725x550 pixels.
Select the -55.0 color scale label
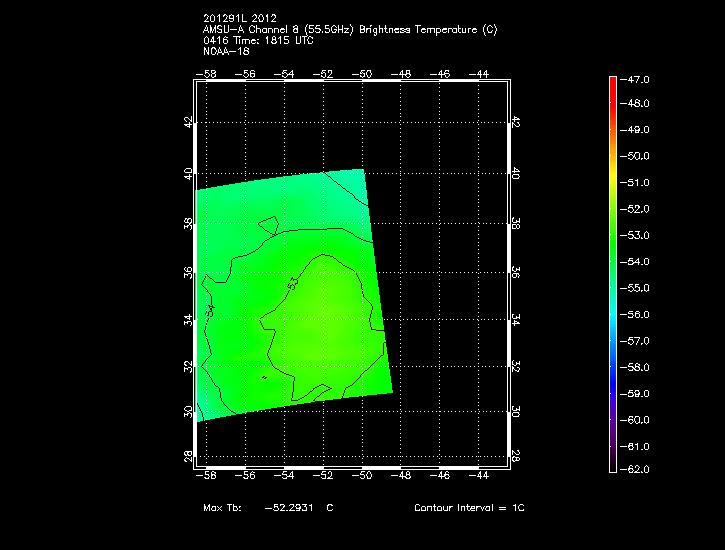638,288
